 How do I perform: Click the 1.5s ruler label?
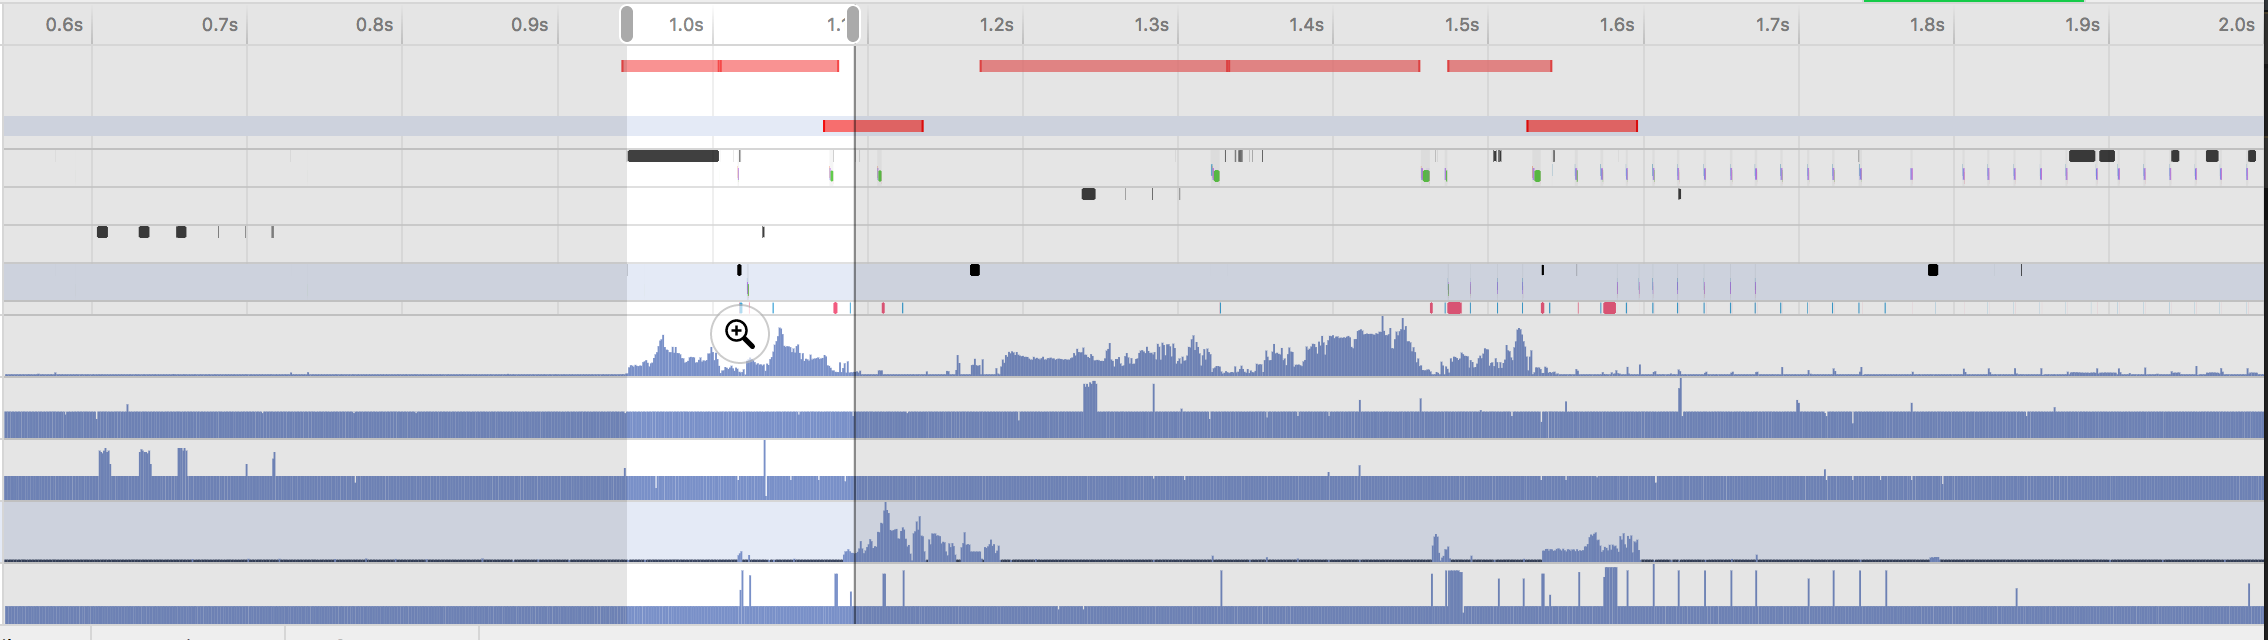pos(1462,25)
